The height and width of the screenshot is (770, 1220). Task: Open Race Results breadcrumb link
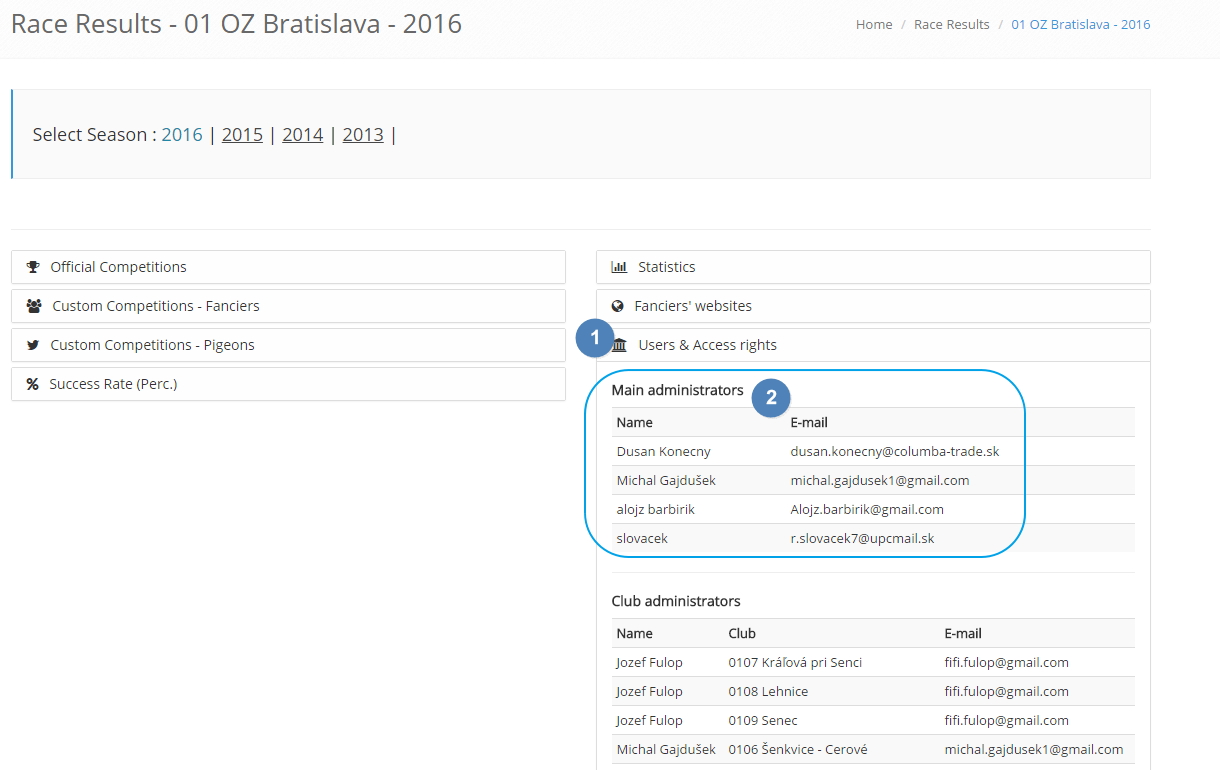click(x=951, y=24)
